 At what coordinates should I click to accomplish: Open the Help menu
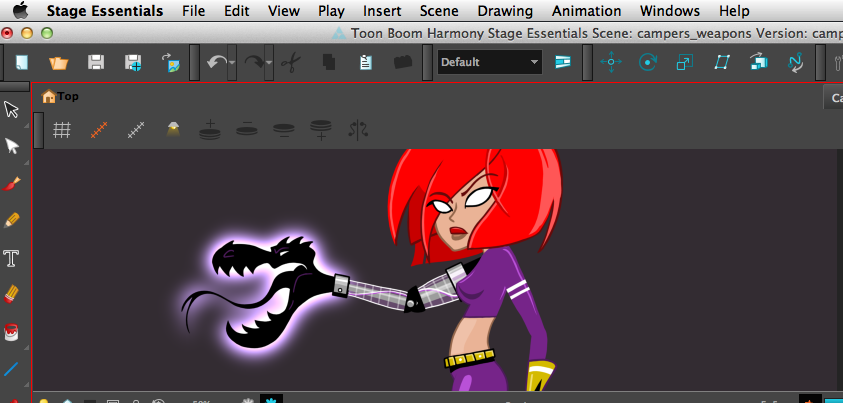(x=734, y=11)
